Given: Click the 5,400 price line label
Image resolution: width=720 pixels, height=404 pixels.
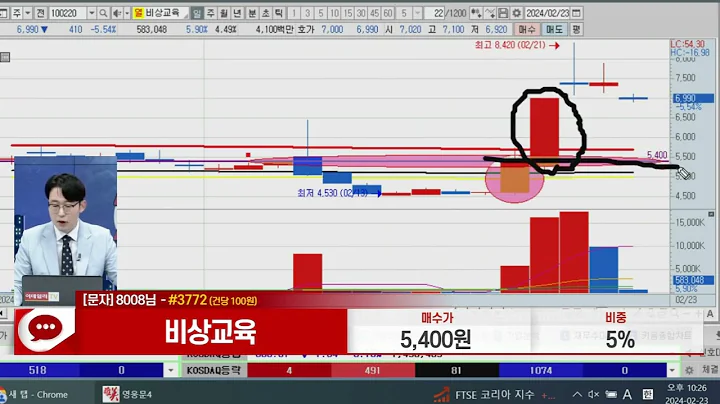Looking at the screenshot, I should [657, 155].
